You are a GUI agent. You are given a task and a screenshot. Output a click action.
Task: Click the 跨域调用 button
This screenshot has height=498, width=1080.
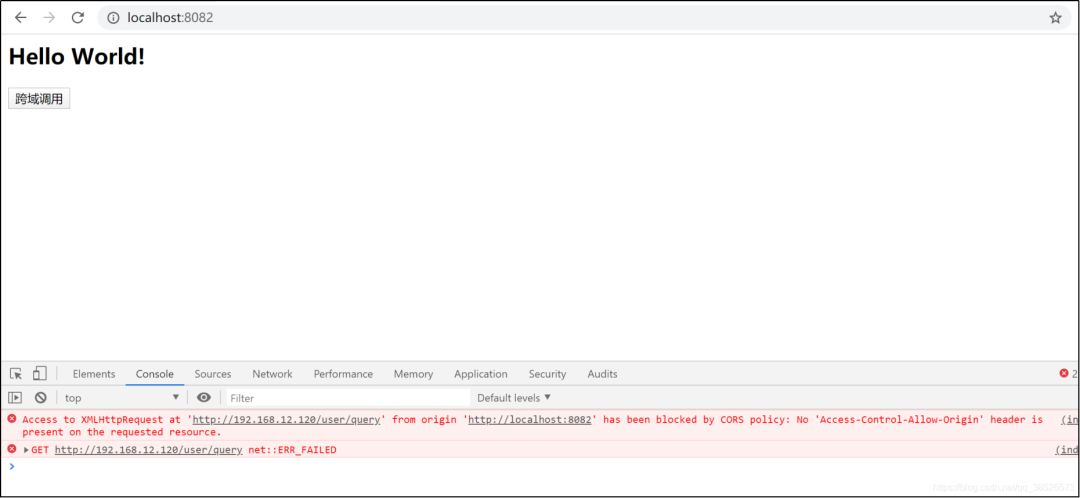(39, 99)
